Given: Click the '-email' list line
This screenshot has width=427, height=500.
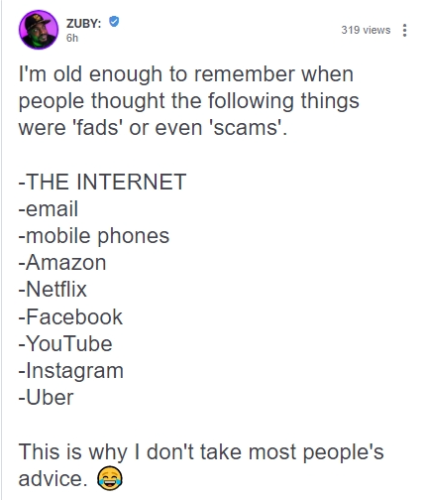Looking at the screenshot, I should [x=48, y=209].
